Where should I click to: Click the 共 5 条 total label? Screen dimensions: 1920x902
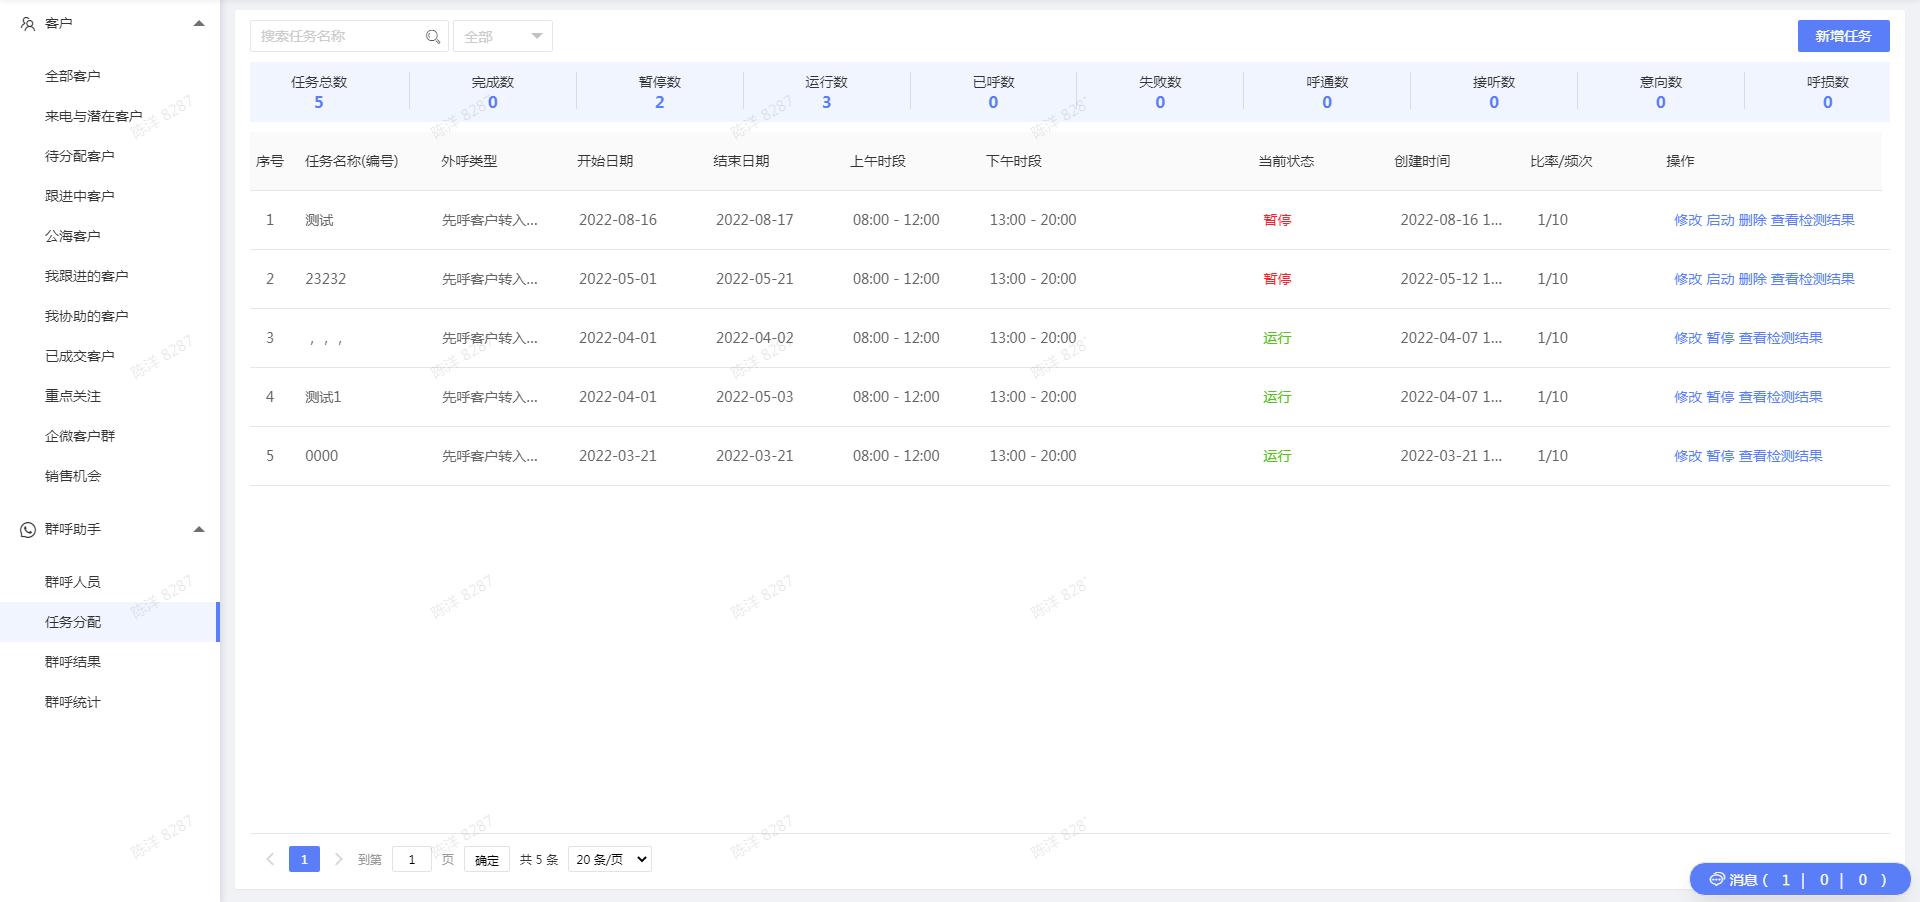pyautogui.click(x=539, y=859)
